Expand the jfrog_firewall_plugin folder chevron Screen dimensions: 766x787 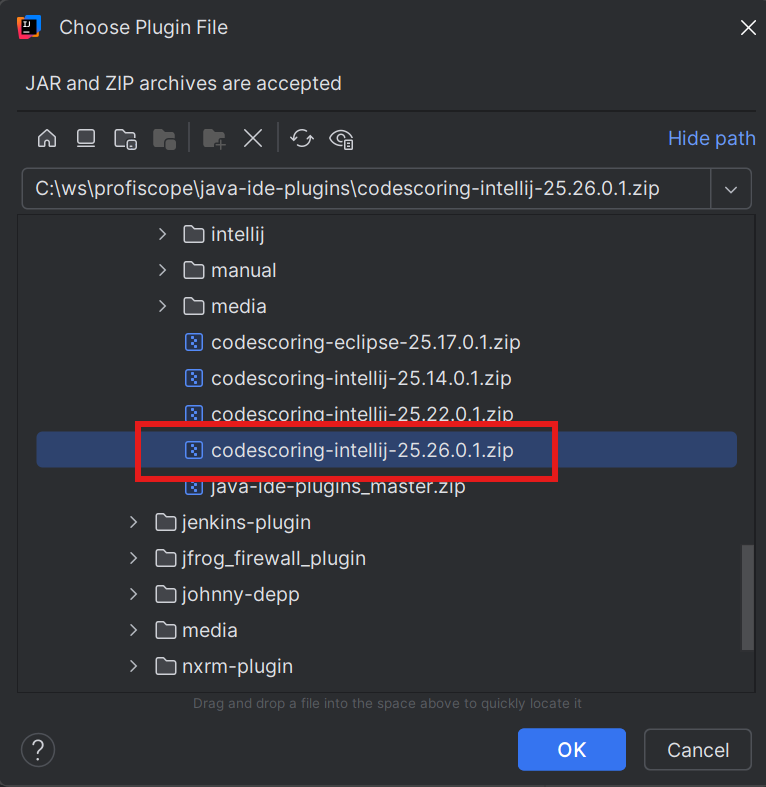pyautogui.click(x=134, y=558)
